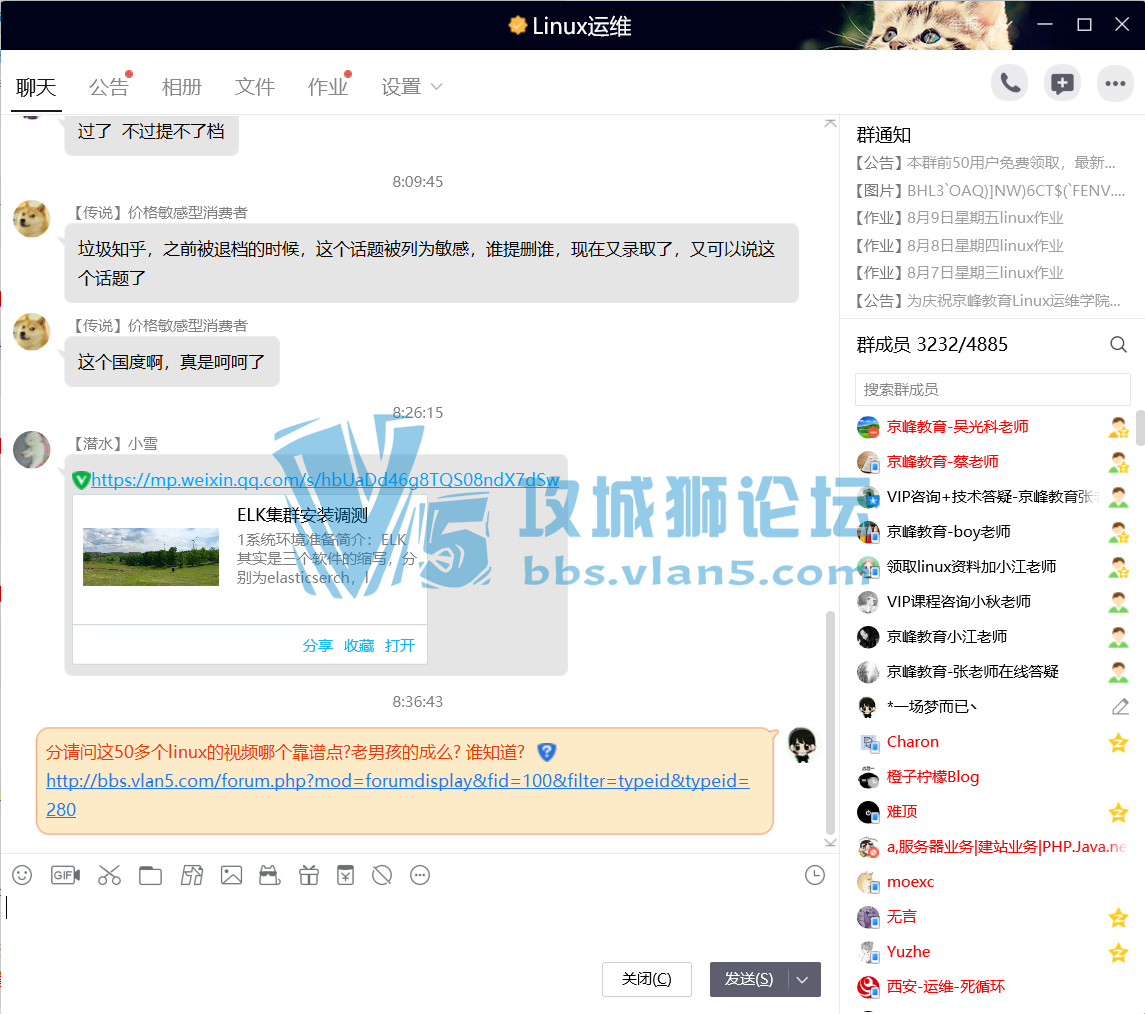
Task: Open the 作业 tab
Action: coord(328,87)
